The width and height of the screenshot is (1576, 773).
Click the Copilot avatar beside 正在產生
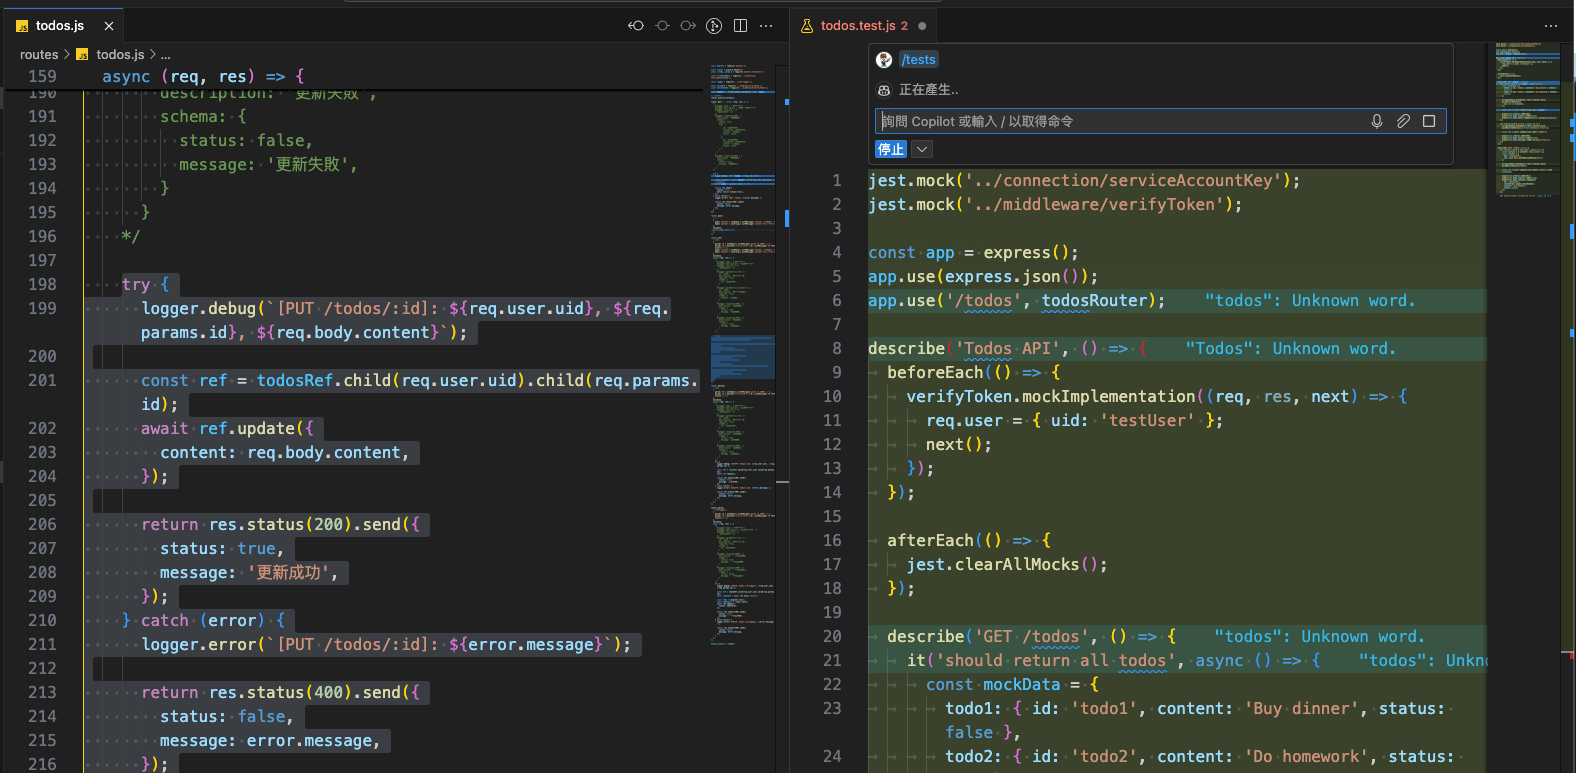coord(884,90)
